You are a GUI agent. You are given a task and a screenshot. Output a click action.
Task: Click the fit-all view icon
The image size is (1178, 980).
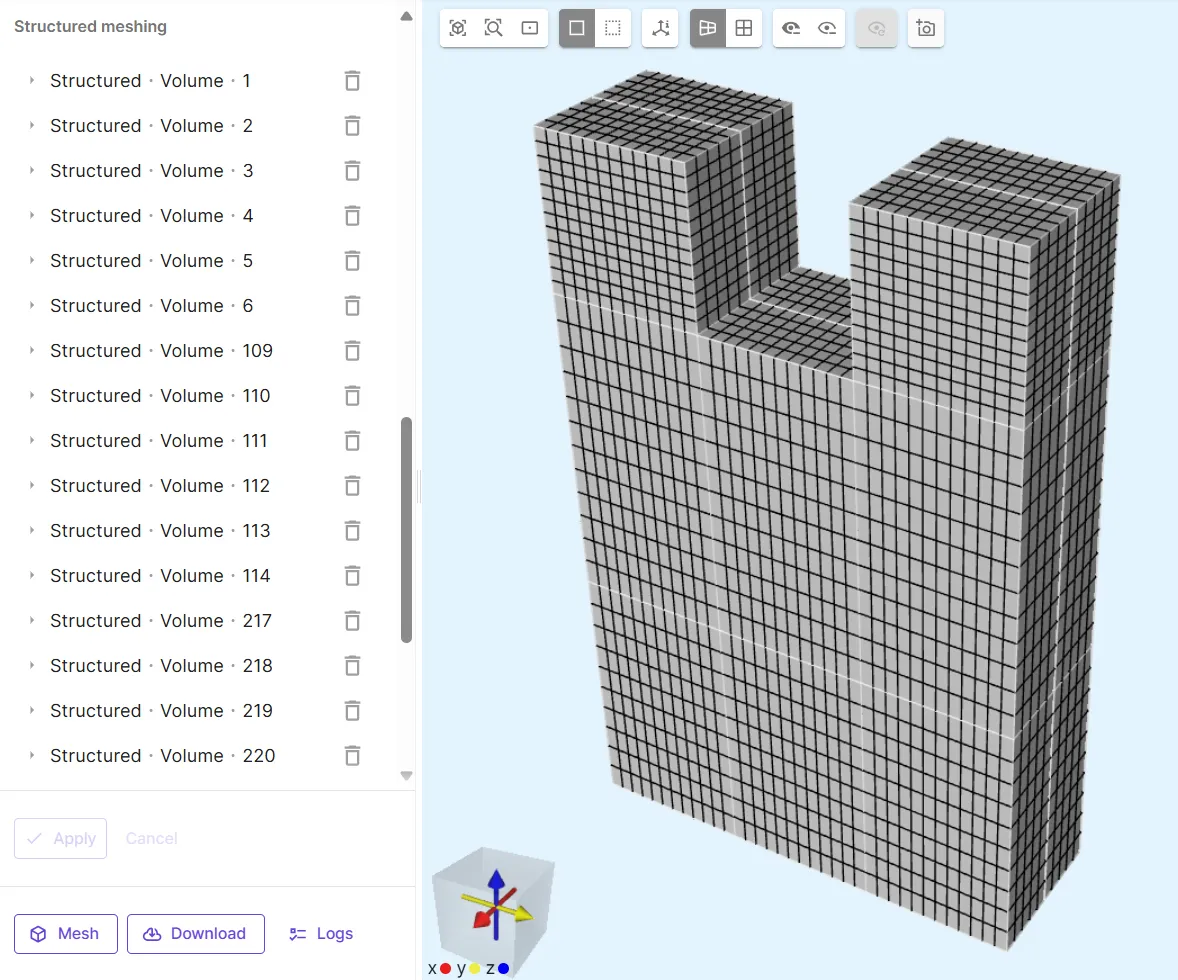(x=458, y=28)
